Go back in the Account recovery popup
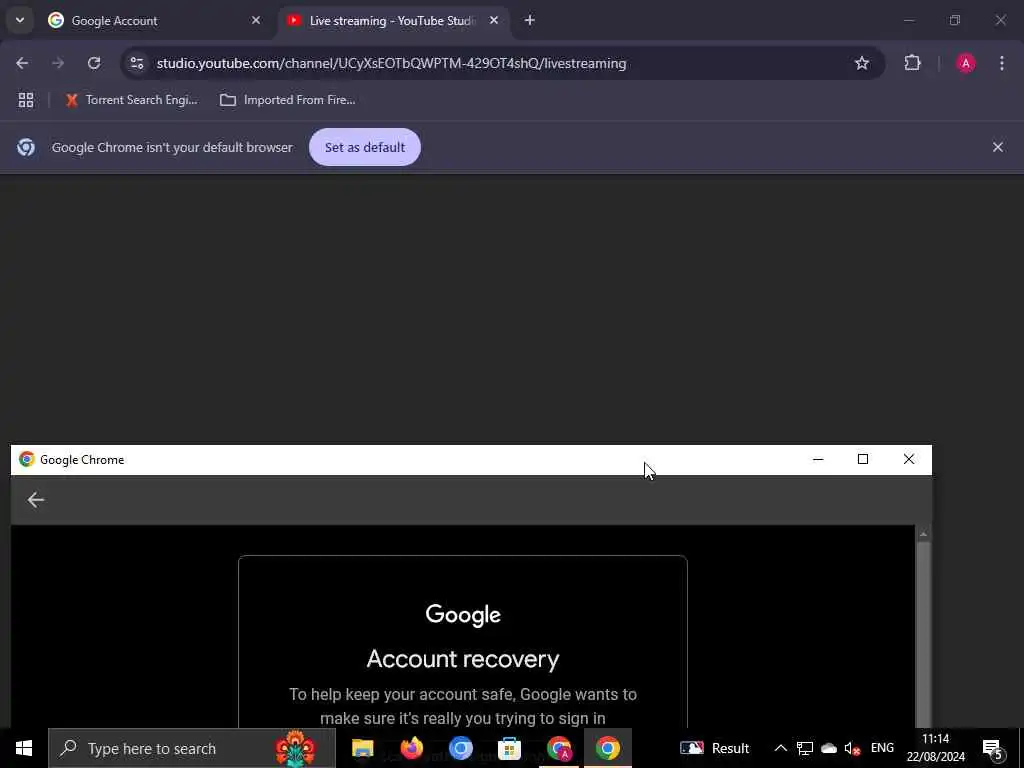The height and width of the screenshot is (768, 1024). pyautogui.click(x=36, y=500)
